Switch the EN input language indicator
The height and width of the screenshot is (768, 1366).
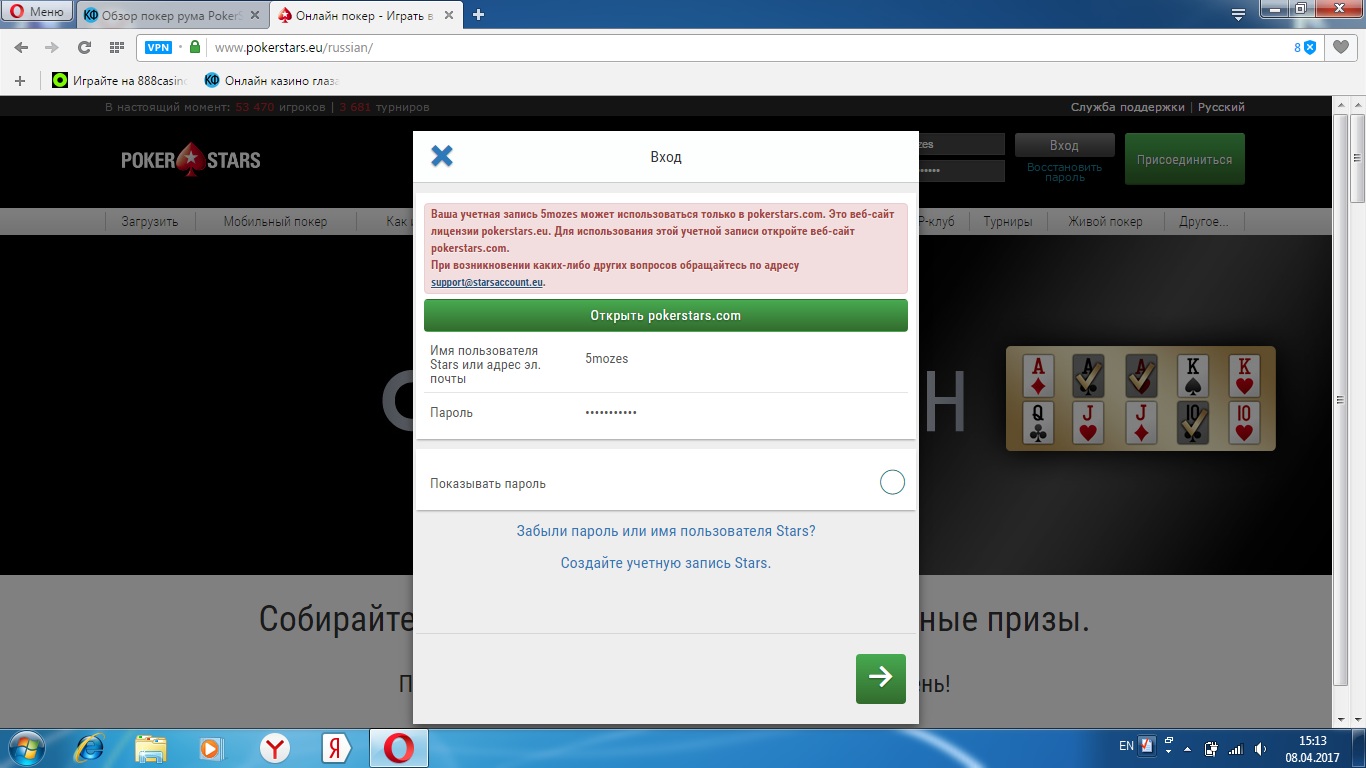point(1126,746)
